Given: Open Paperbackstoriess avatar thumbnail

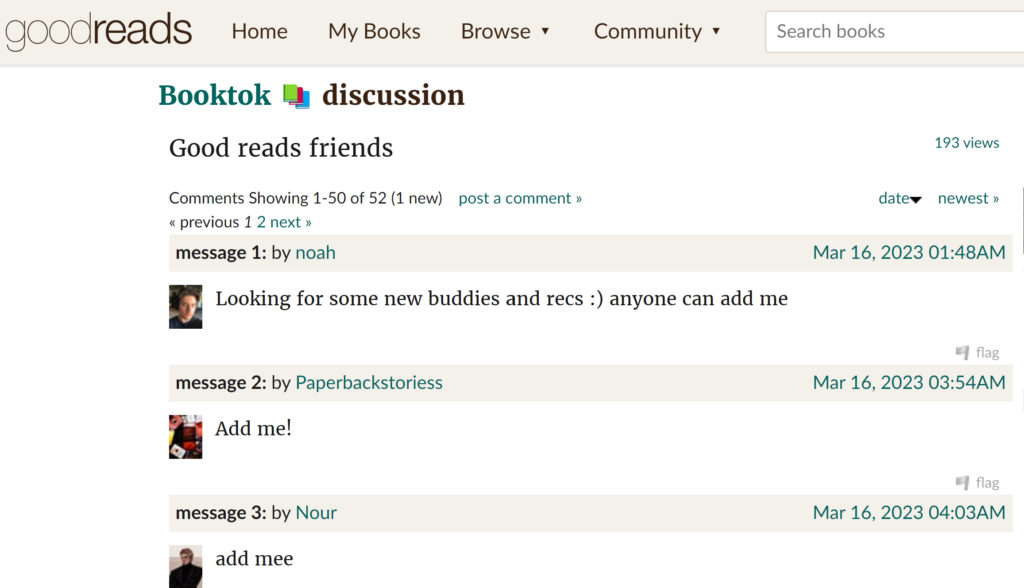Looking at the screenshot, I should (185, 436).
